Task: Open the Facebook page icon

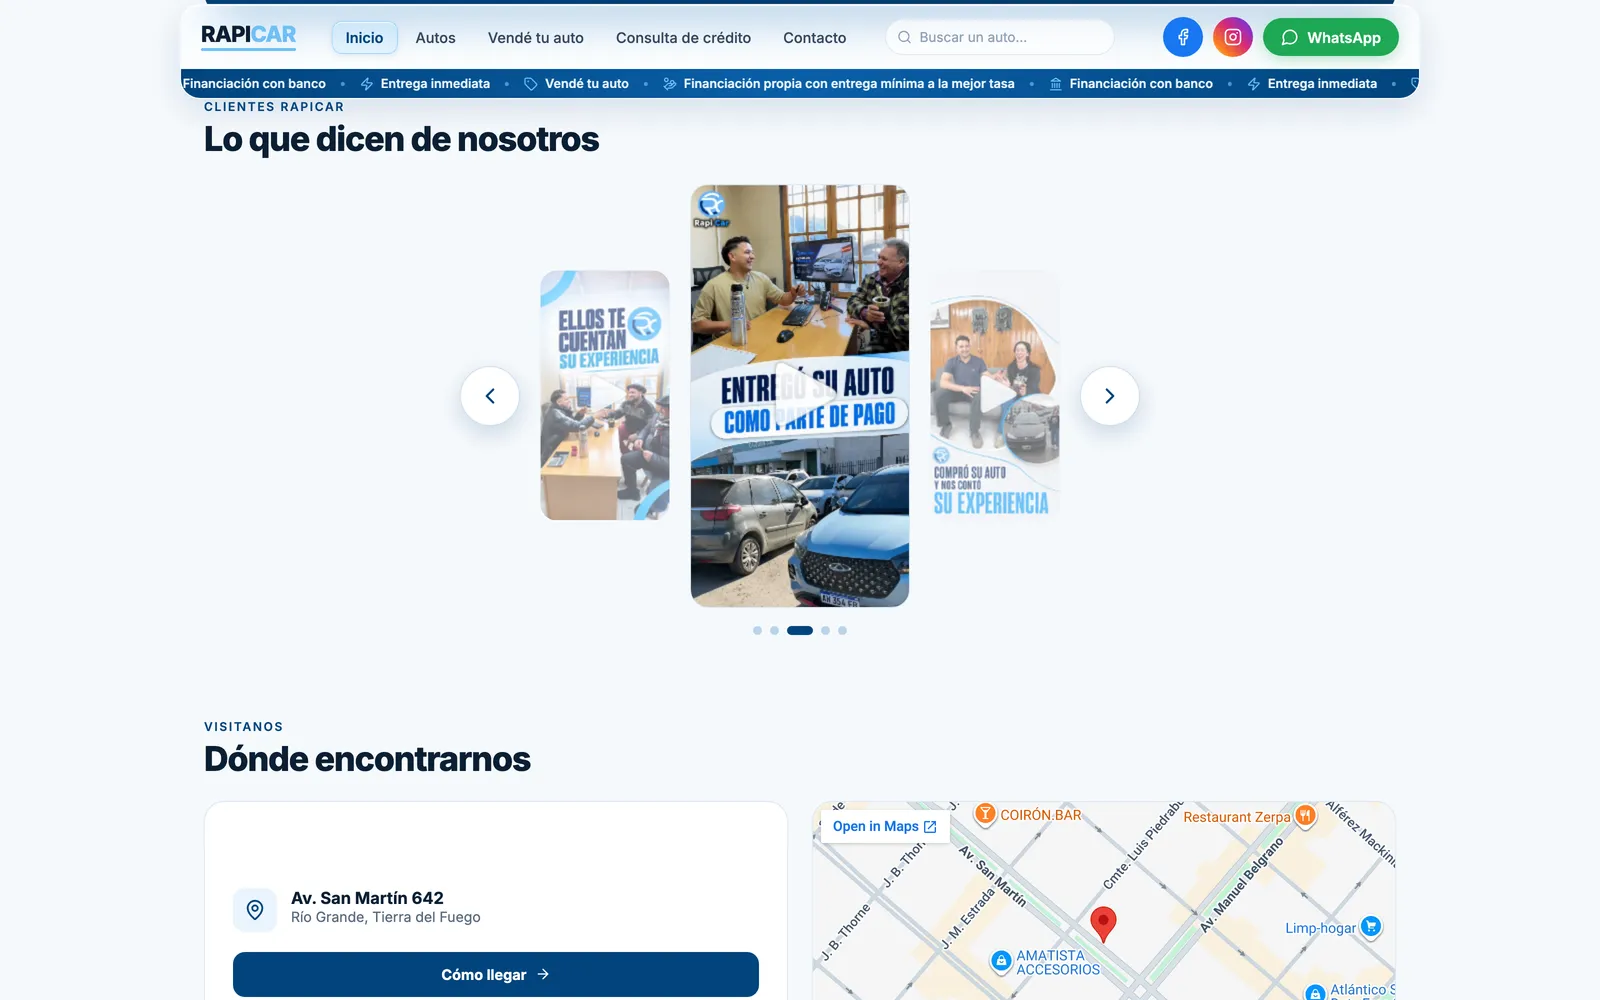Action: (x=1182, y=37)
